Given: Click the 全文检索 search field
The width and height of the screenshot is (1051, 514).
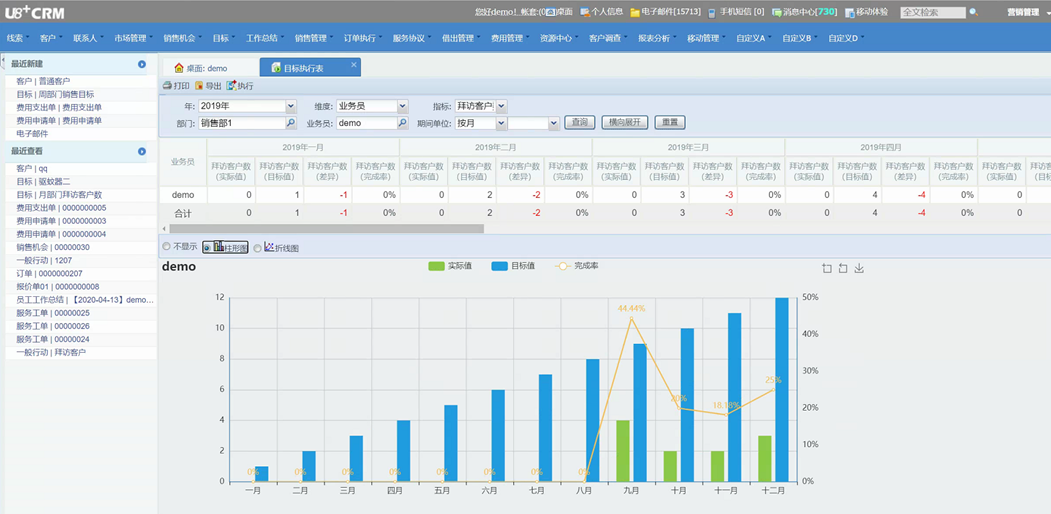Looking at the screenshot, I should click(x=933, y=12).
